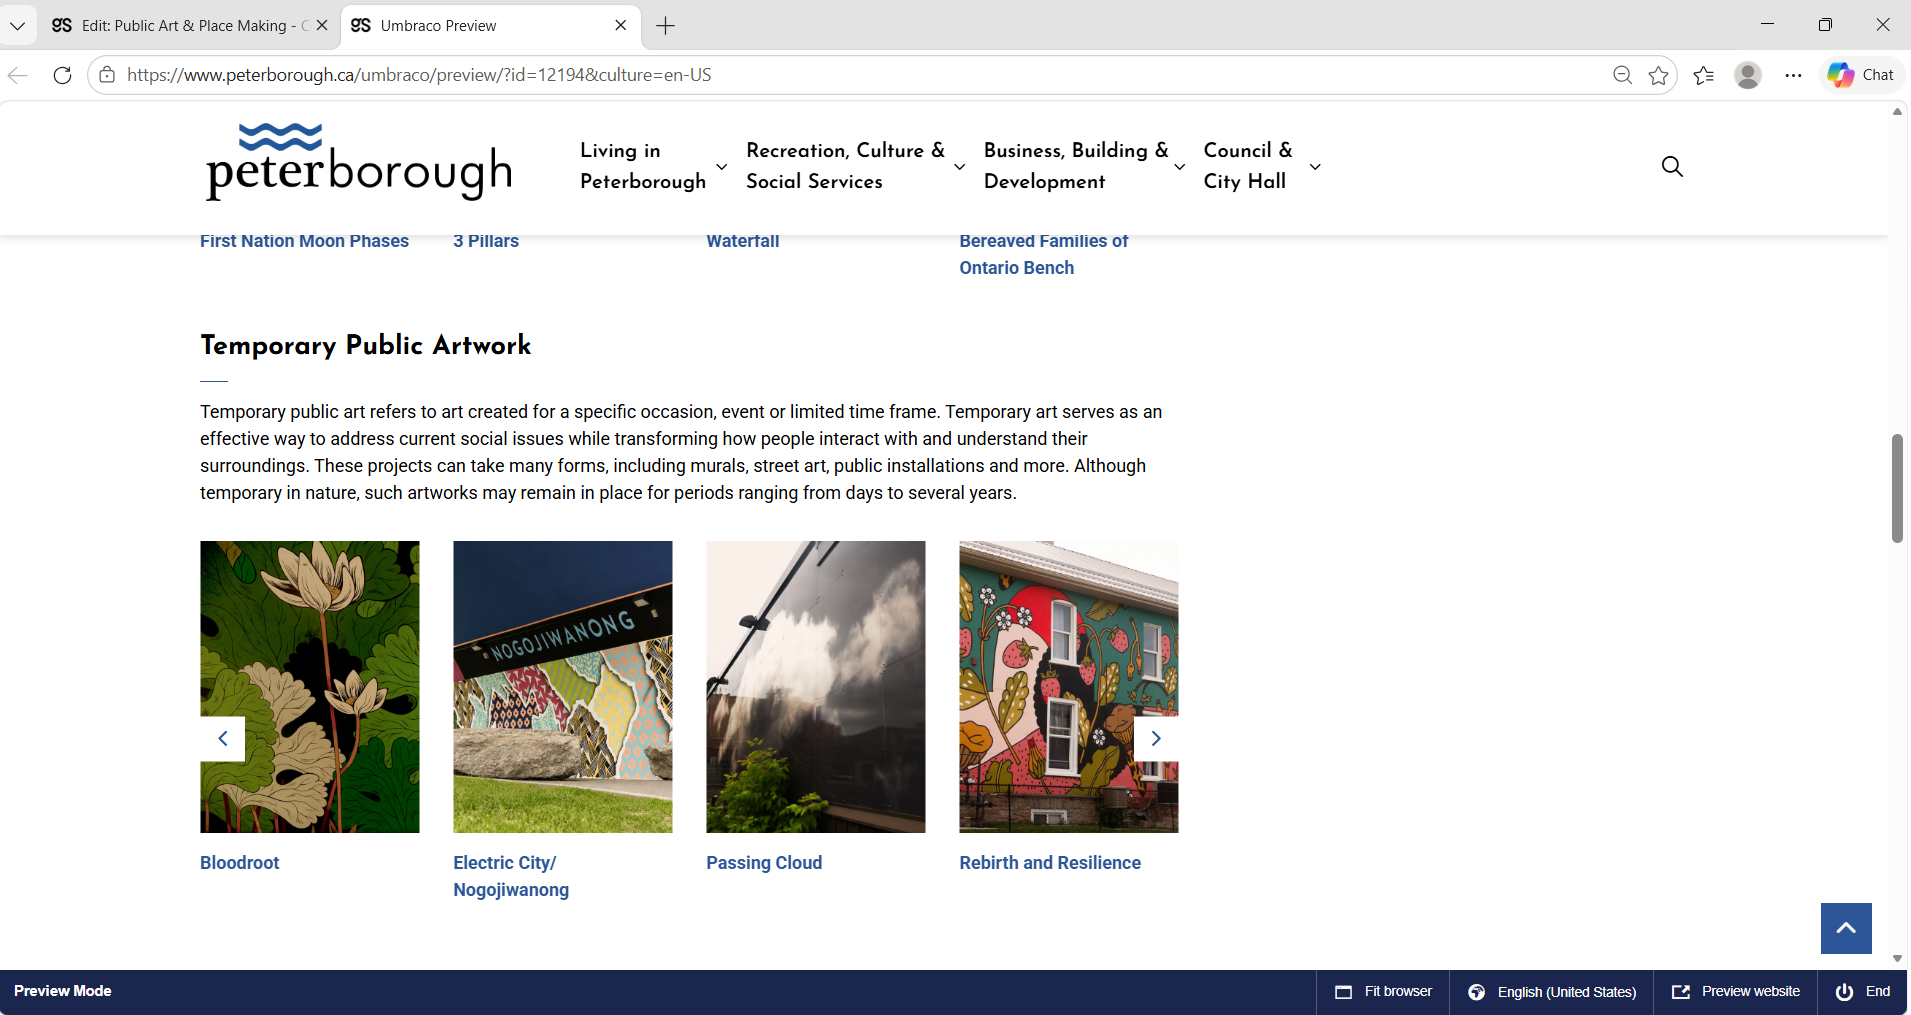The width and height of the screenshot is (1911, 1015).
Task: Click Preview website button
Action: click(1736, 992)
